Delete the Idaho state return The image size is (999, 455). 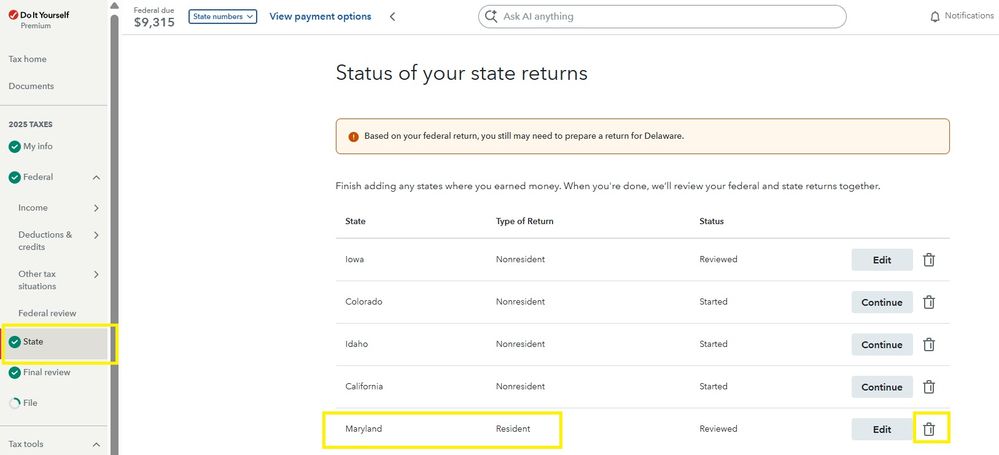[928, 344]
